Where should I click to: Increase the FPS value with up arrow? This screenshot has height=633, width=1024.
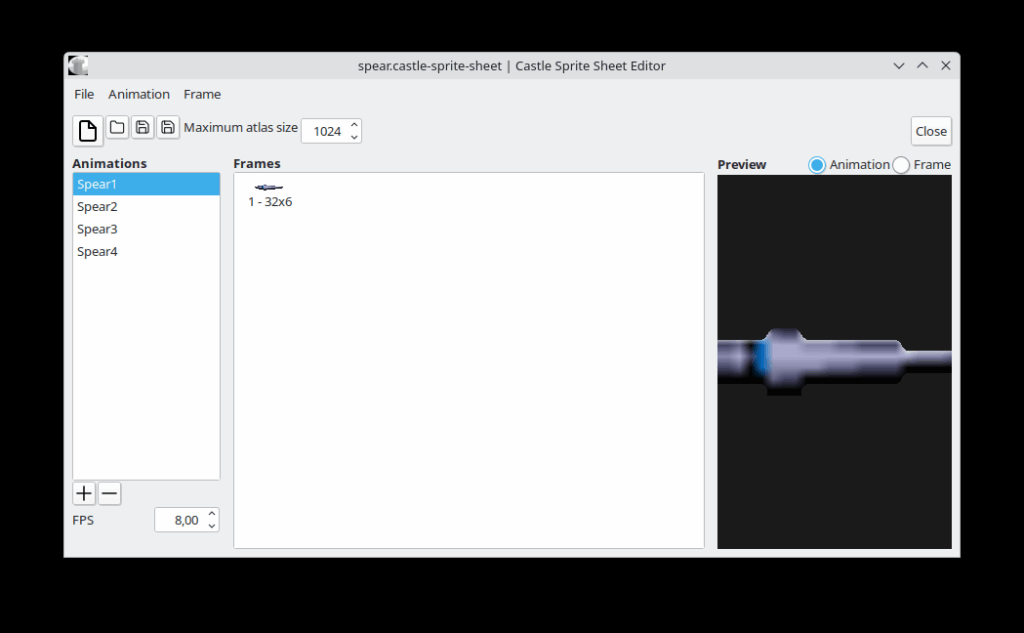tap(211, 514)
